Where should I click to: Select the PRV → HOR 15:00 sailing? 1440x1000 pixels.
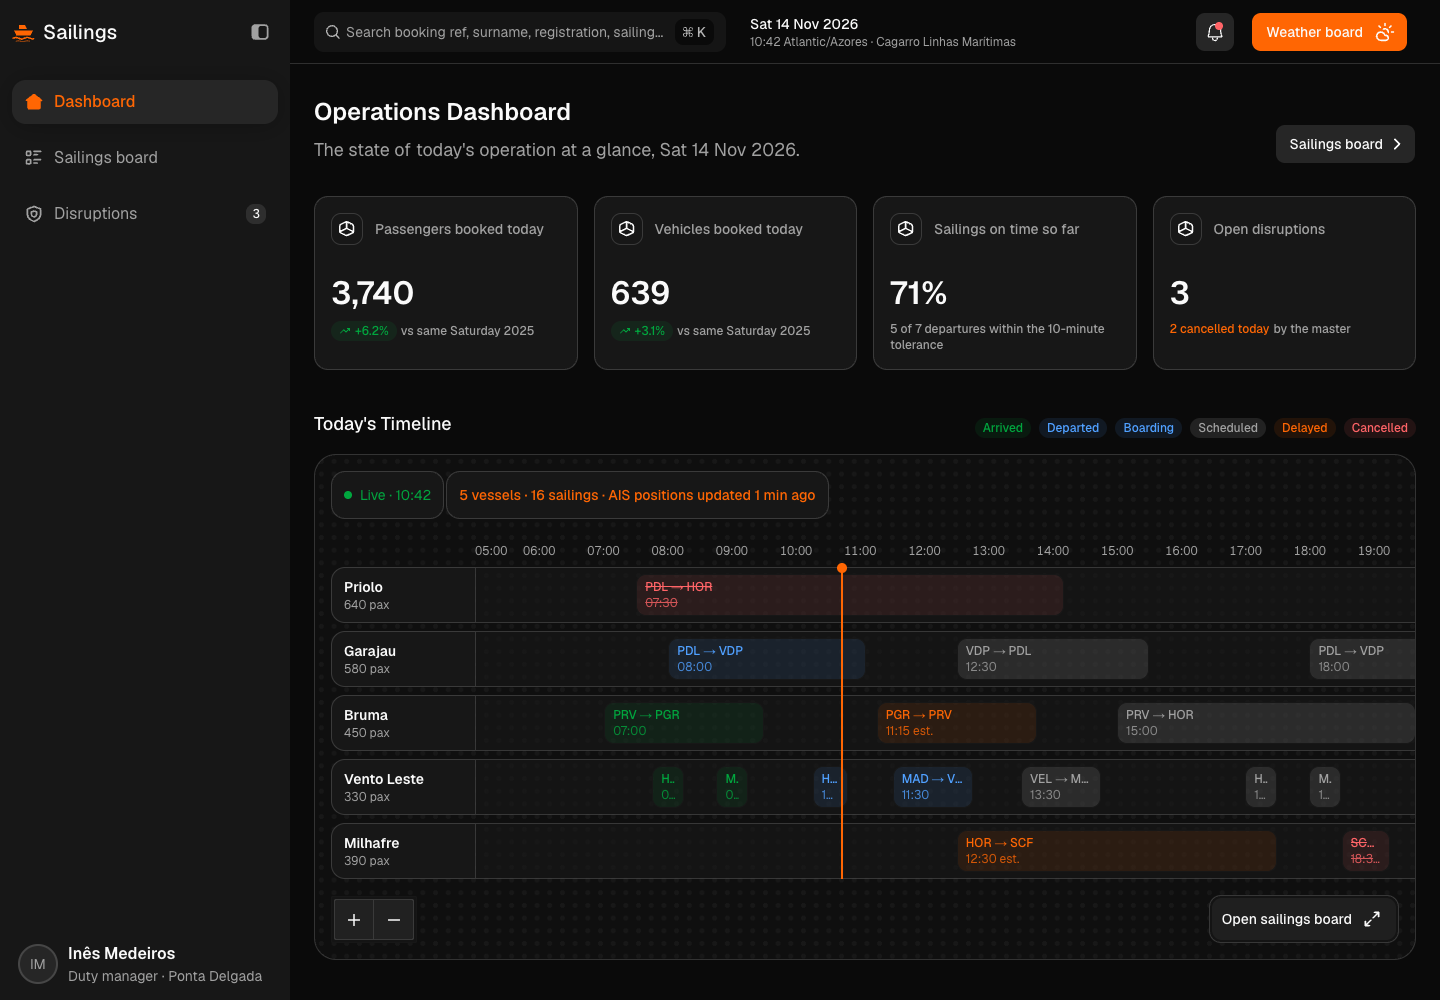1266,723
